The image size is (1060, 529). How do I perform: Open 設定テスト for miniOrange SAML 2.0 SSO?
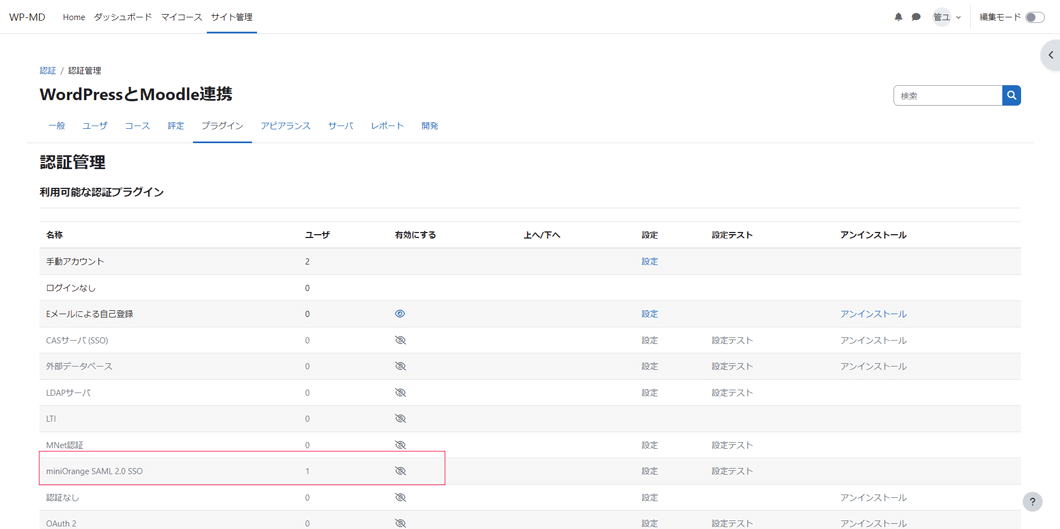point(732,471)
